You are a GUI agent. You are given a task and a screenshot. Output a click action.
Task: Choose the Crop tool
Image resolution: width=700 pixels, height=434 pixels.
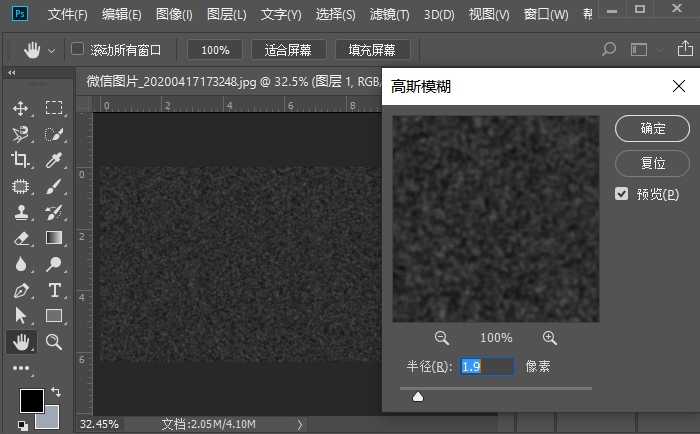(20, 160)
